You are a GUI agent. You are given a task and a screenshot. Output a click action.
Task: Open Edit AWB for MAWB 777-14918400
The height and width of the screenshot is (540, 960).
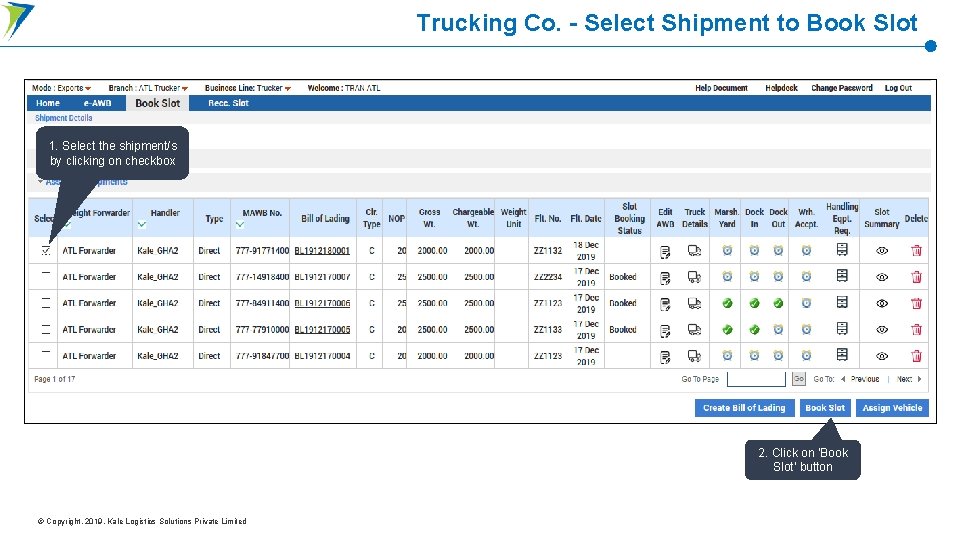click(x=665, y=278)
